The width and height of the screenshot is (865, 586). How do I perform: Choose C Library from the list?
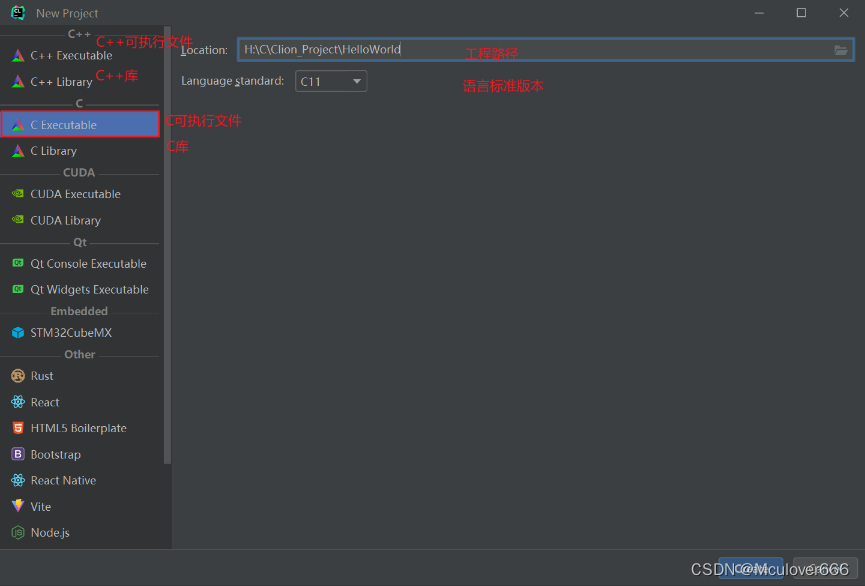(x=80, y=151)
